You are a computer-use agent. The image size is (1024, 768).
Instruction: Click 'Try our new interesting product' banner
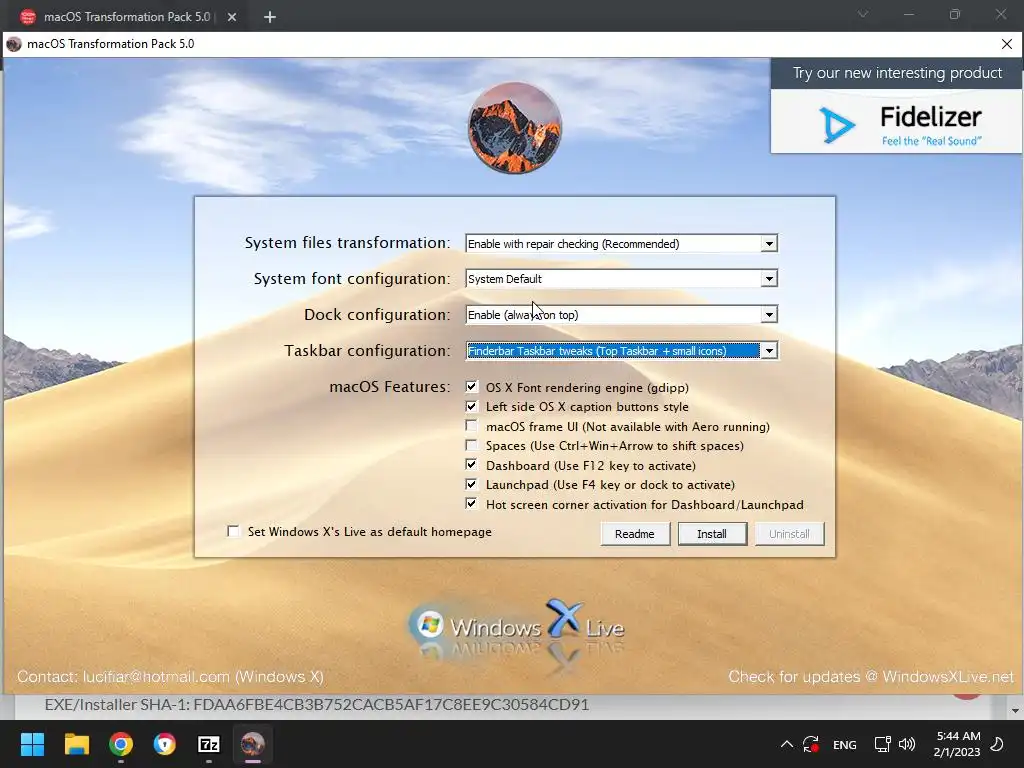click(x=897, y=73)
